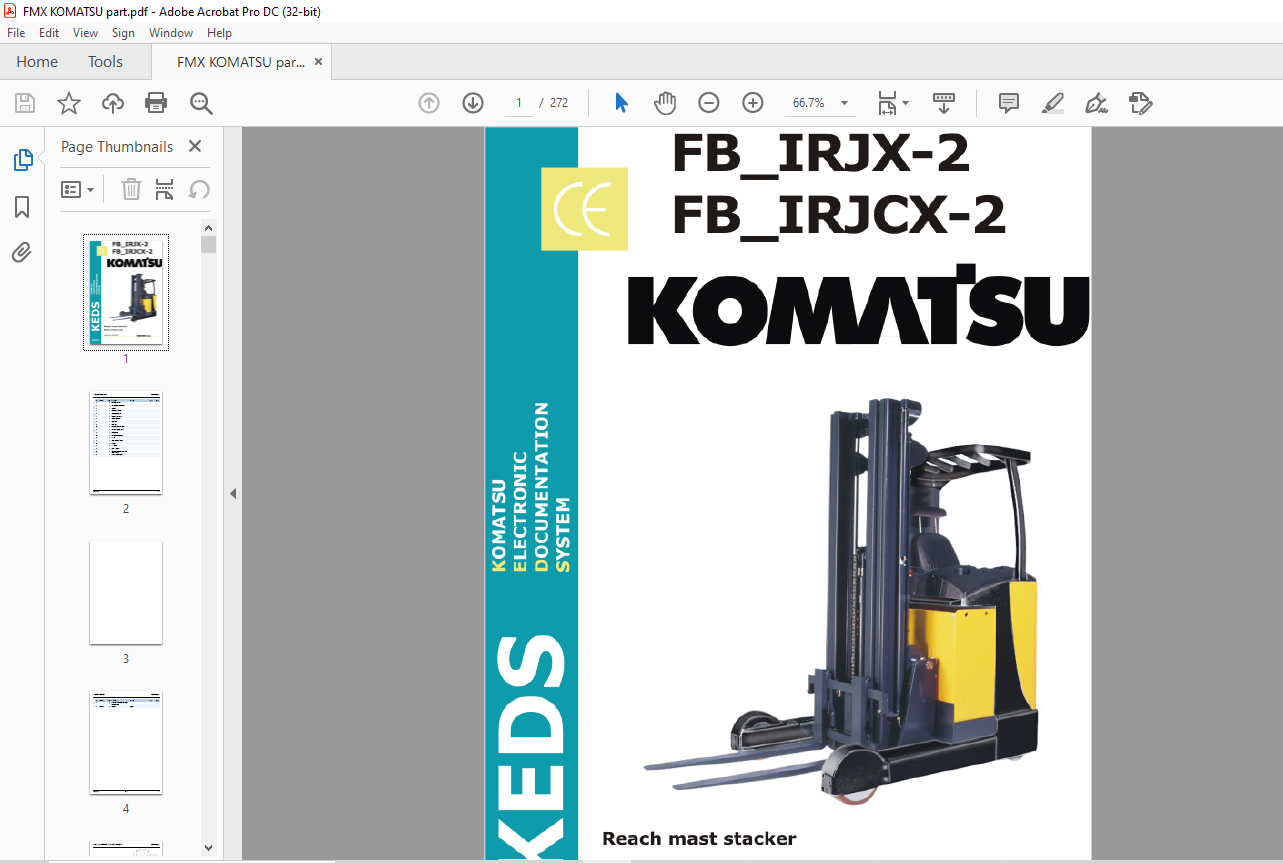Print the document with printer icon

(x=156, y=103)
